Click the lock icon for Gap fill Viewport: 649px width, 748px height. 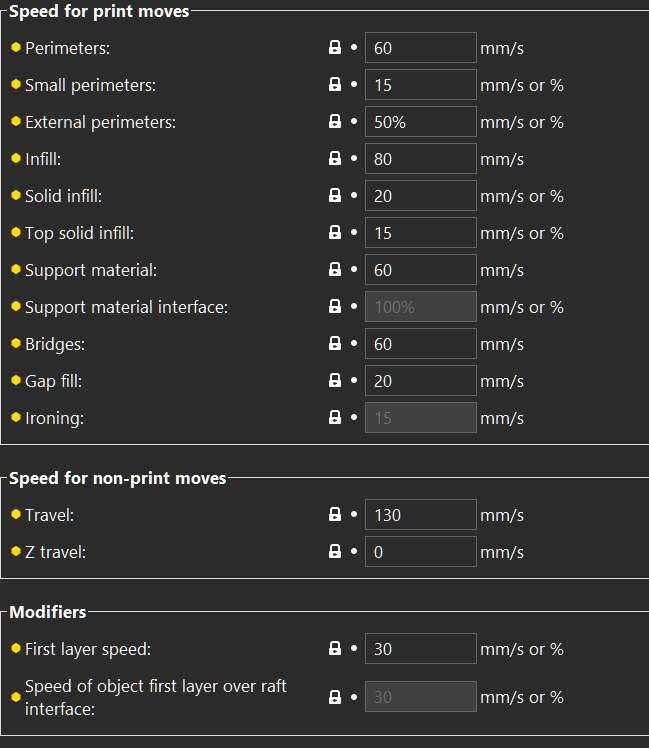coord(335,380)
